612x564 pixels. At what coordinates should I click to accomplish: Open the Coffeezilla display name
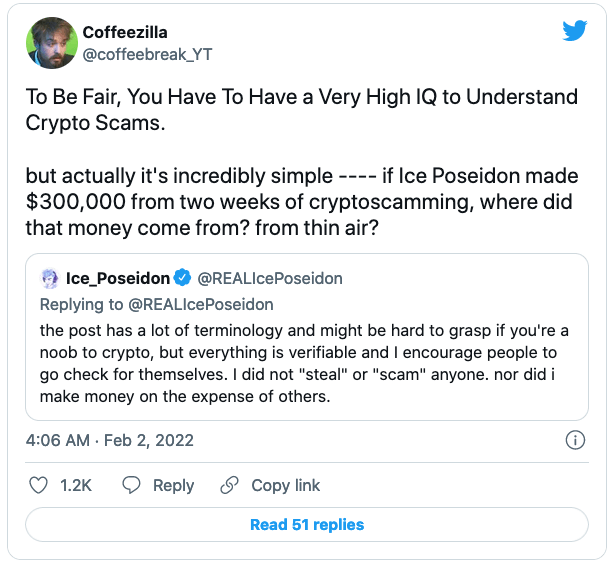coord(125,32)
